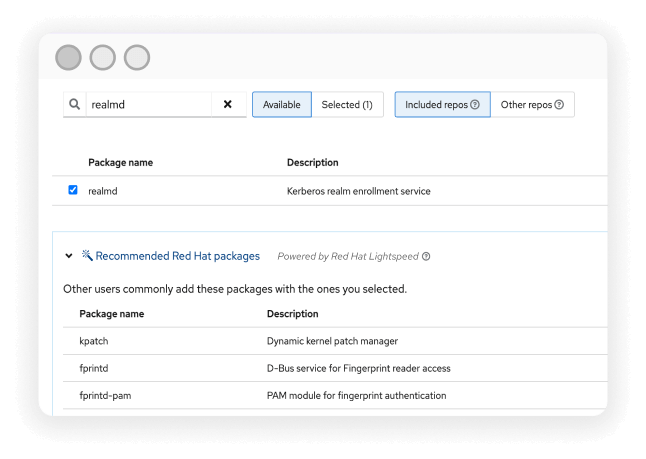Click help icon beside Other repos
The image size is (646, 459).
[x=559, y=105]
